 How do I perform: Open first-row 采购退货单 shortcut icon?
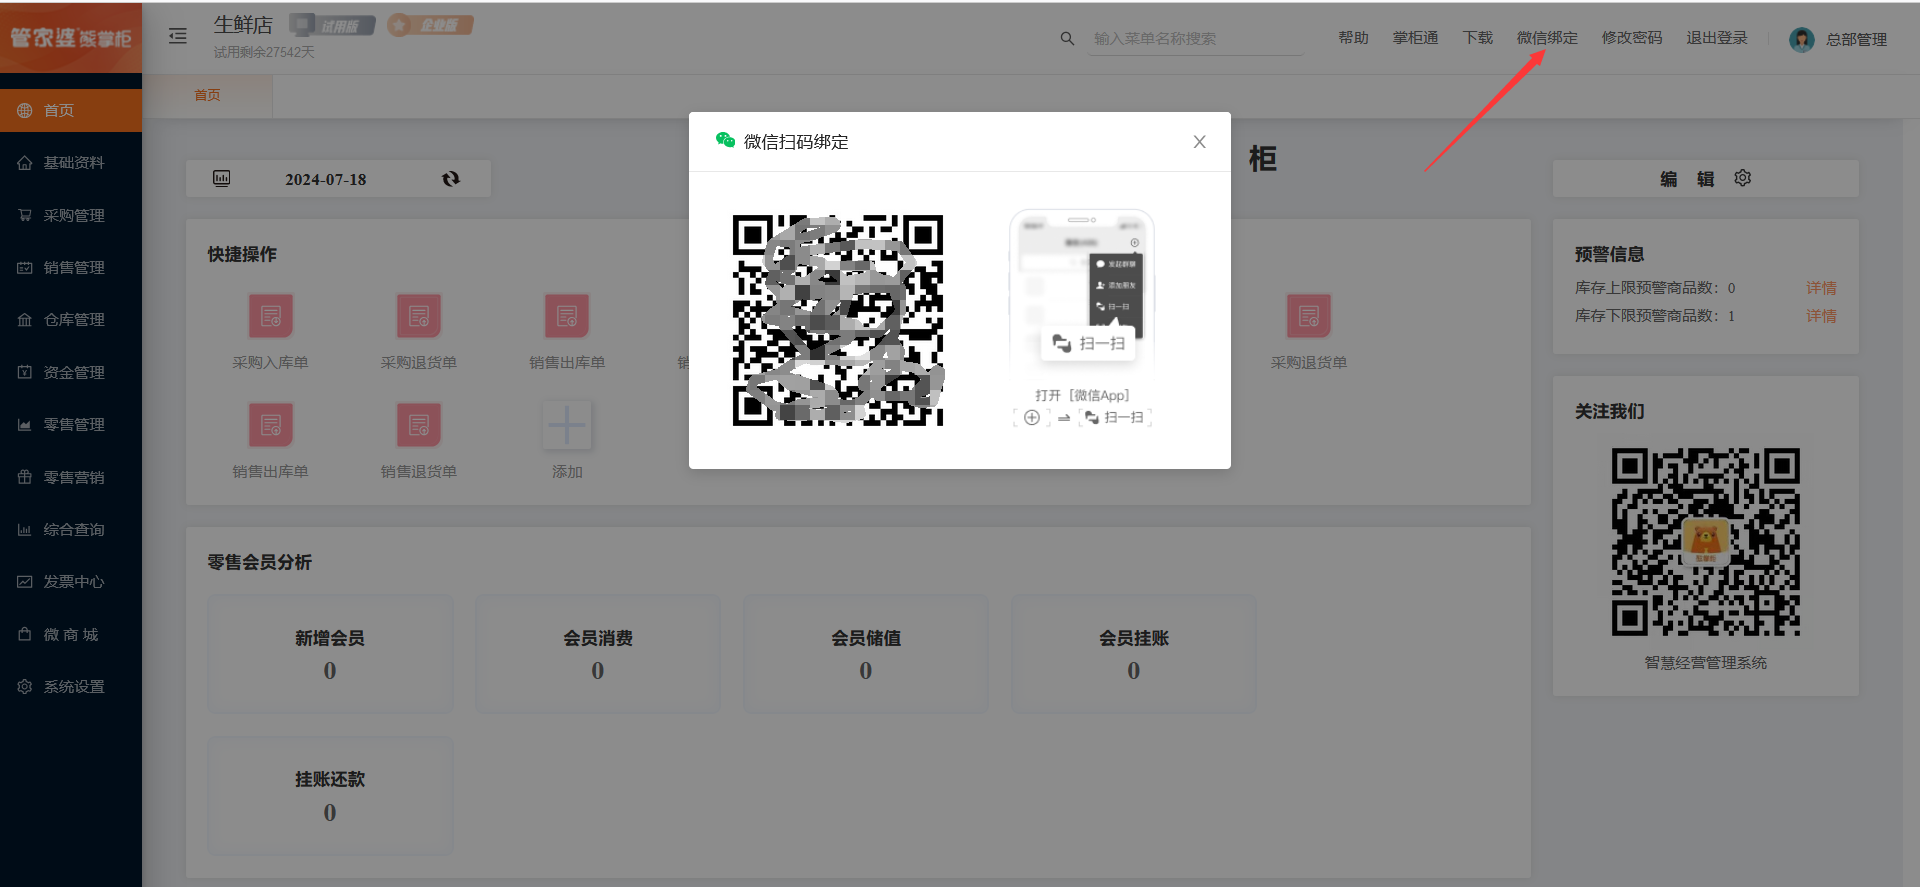point(419,316)
